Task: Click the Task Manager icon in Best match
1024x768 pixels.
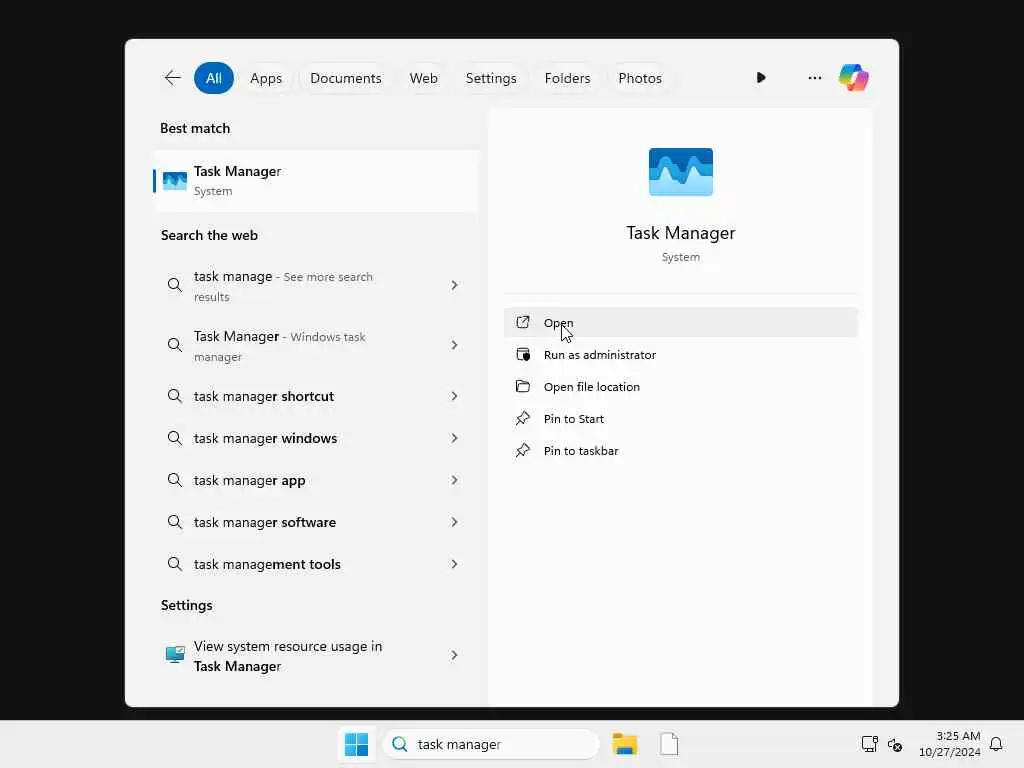Action: [175, 181]
